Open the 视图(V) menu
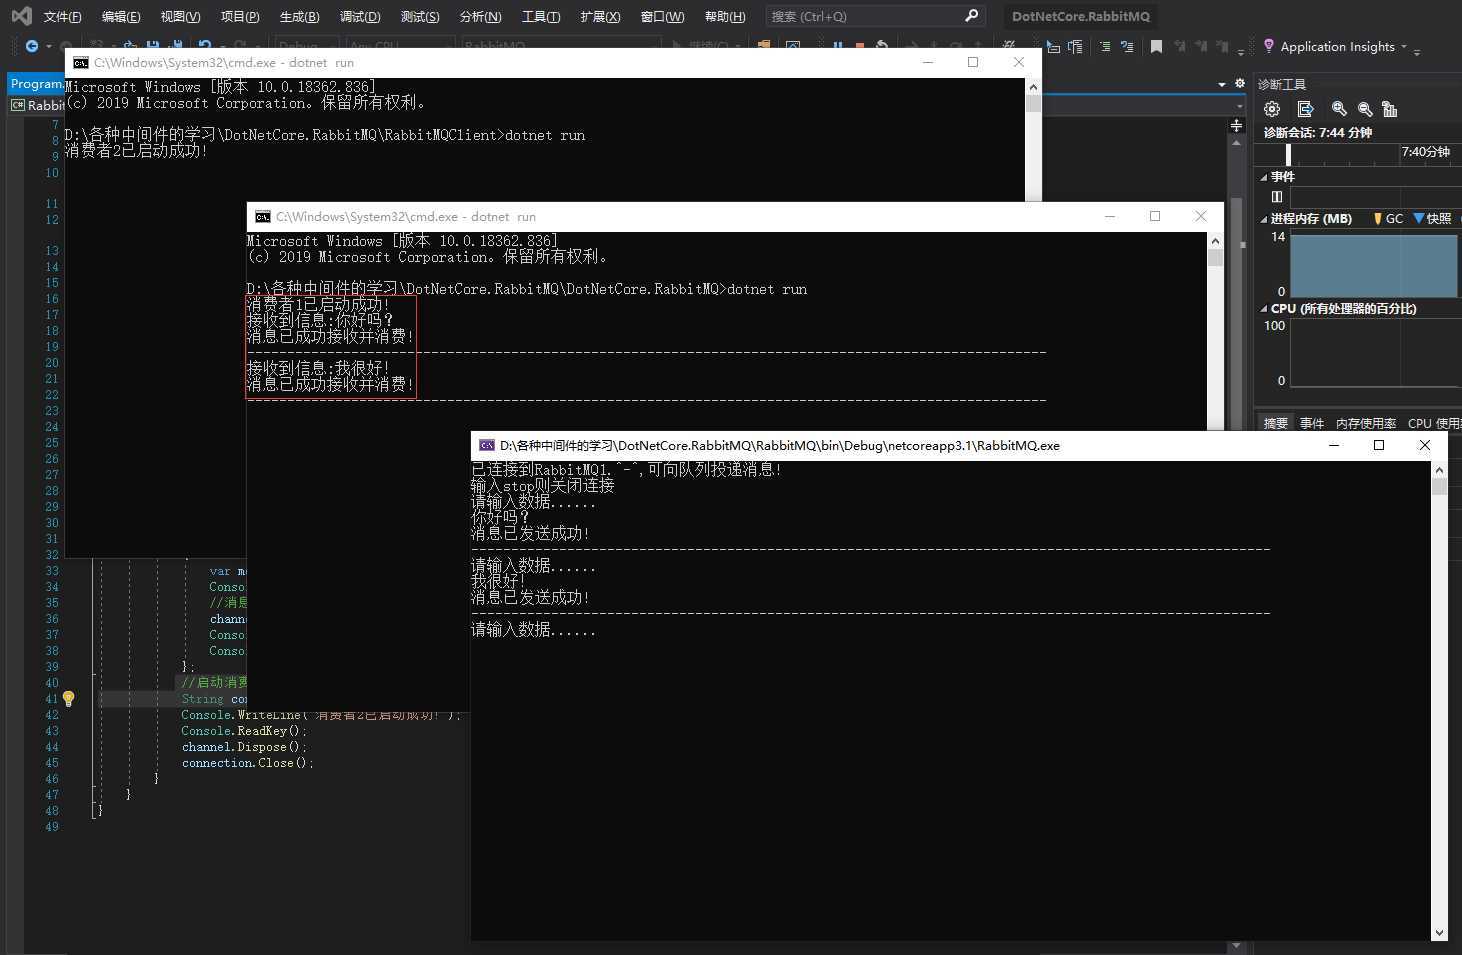Viewport: 1462px width, 955px height. pyautogui.click(x=180, y=17)
